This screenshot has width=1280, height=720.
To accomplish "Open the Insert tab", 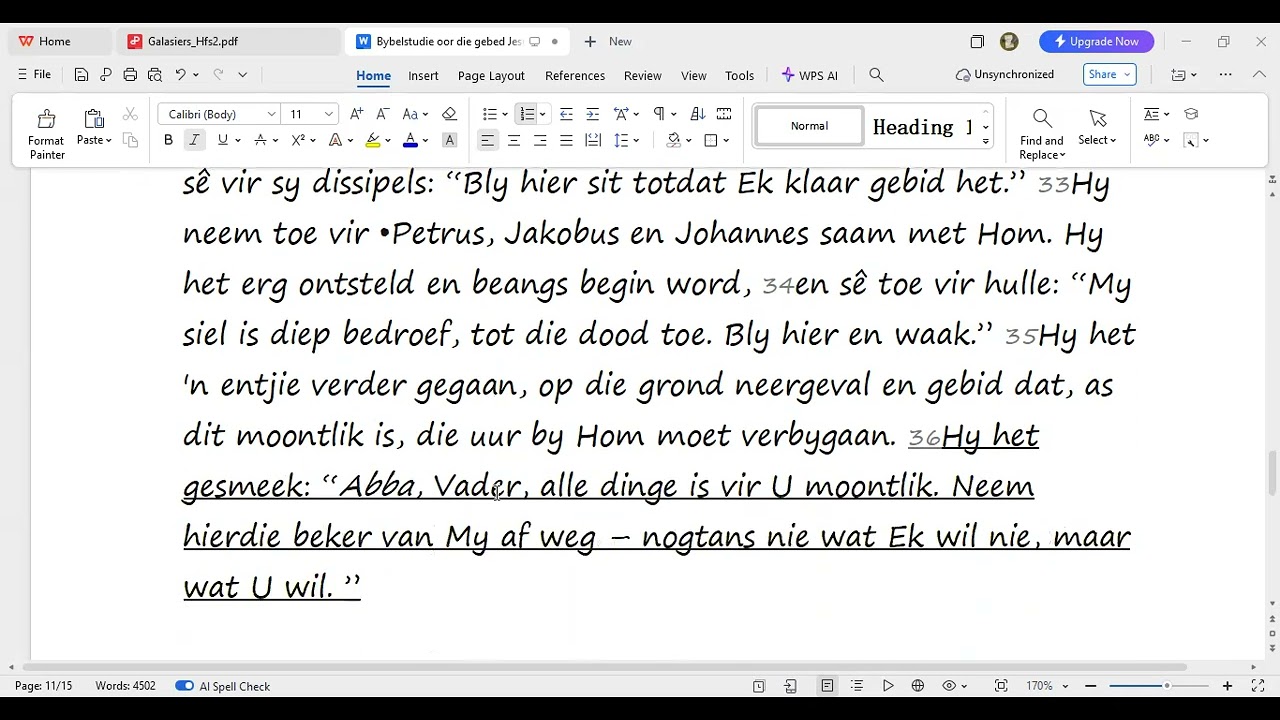I will (423, 75).
